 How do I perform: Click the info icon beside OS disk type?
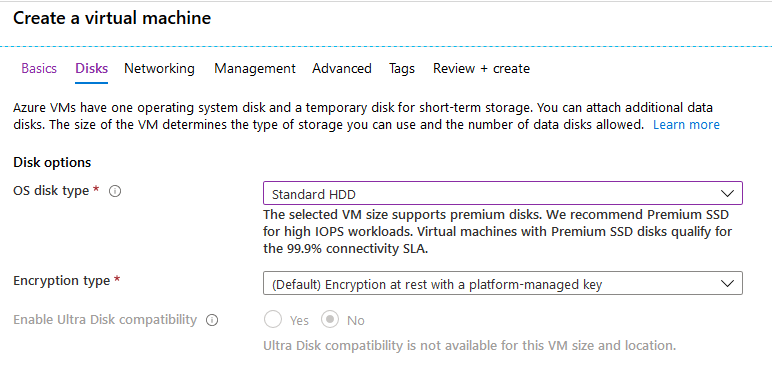pyautogui.click(x=115, y=191)
